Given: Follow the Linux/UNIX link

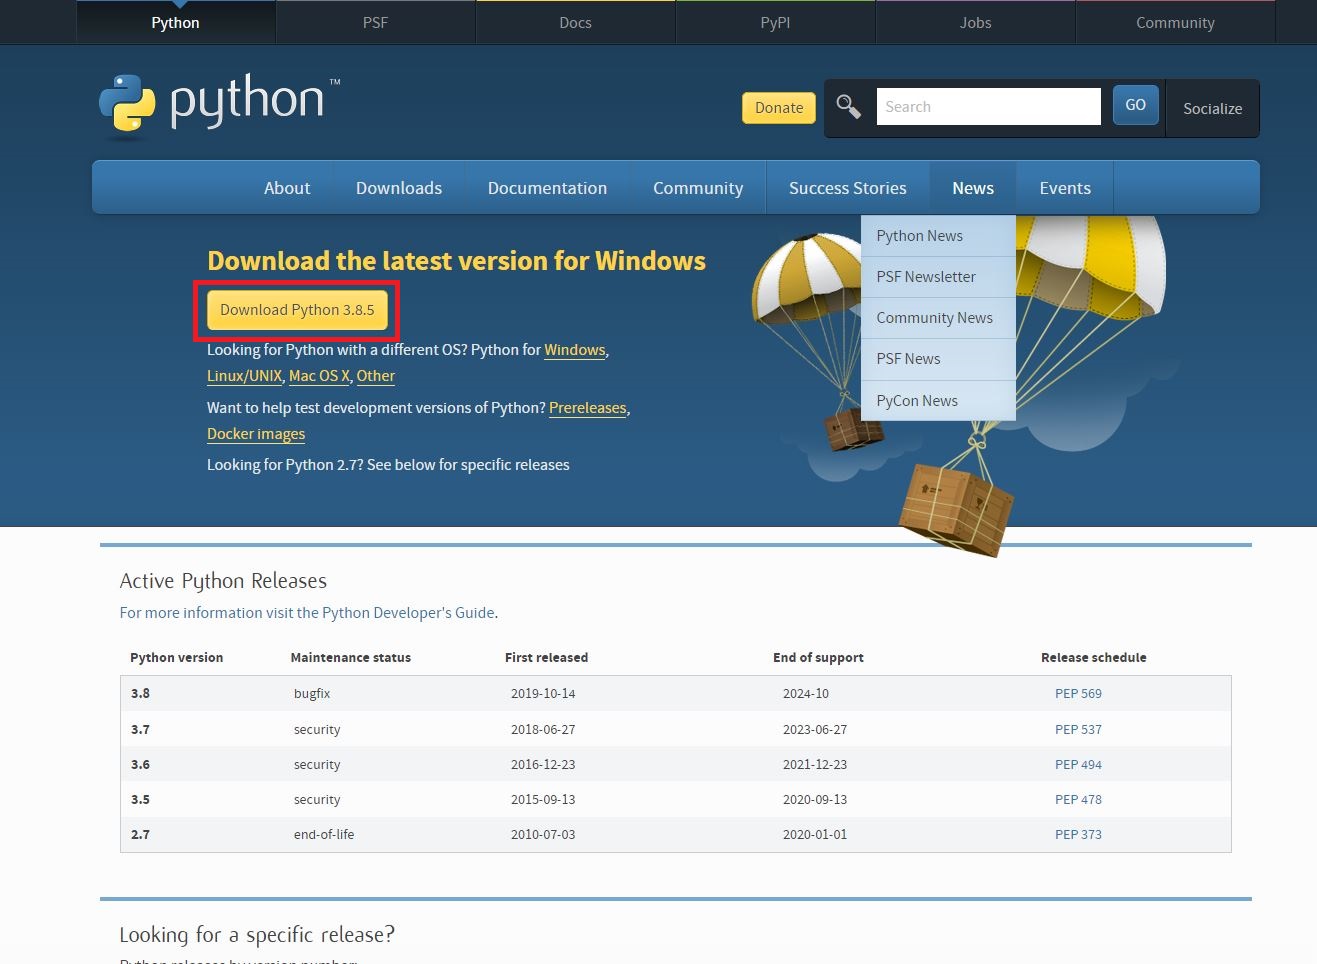Looking at the screenshot, I should tap(245, 376).
